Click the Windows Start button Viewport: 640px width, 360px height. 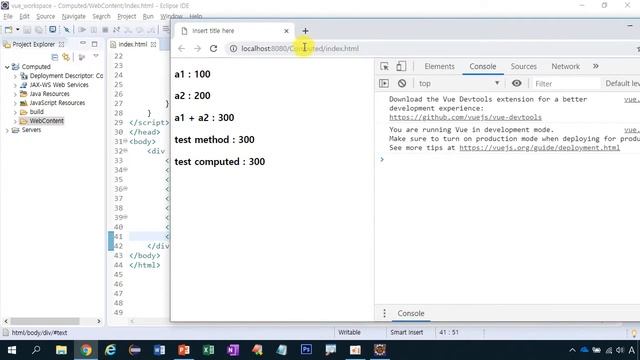point(12,350)
